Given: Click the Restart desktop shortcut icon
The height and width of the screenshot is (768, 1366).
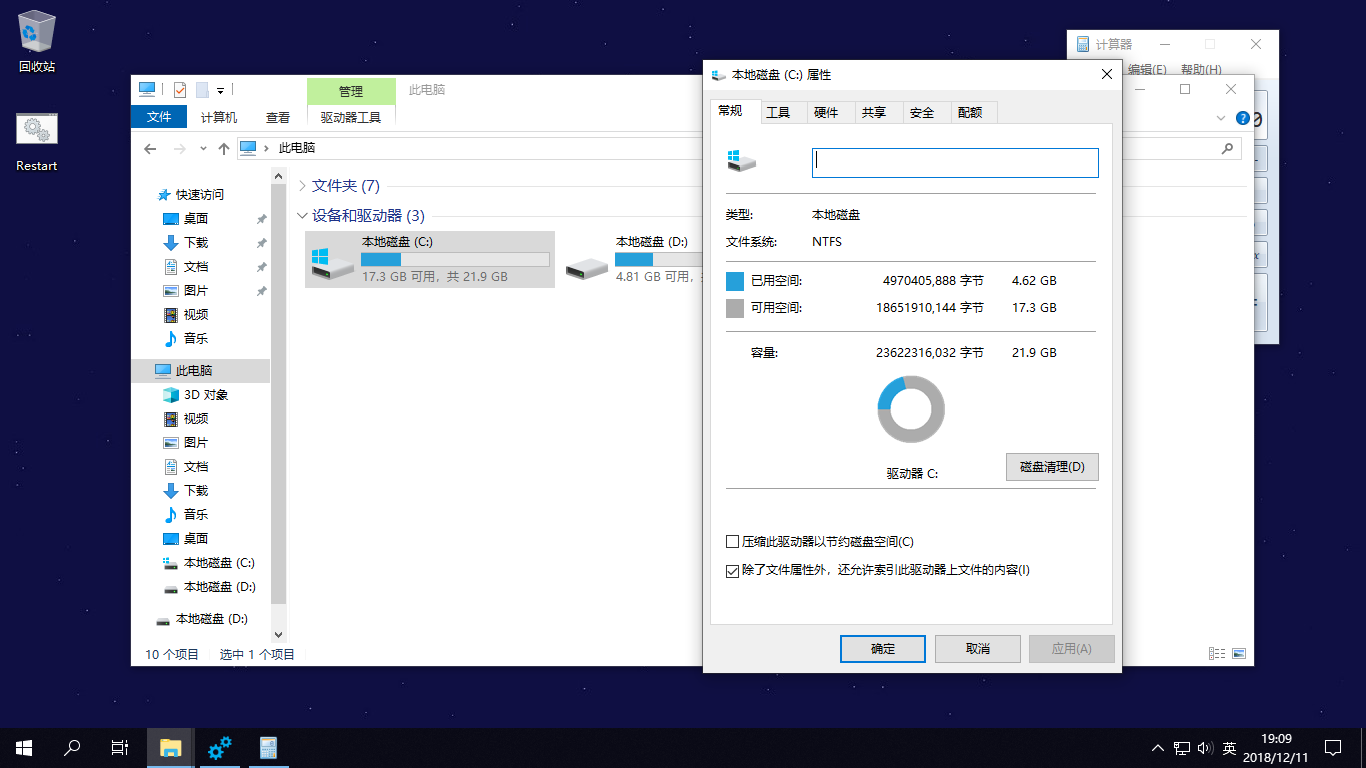Looking at the screenshot, I should point(37,130).
